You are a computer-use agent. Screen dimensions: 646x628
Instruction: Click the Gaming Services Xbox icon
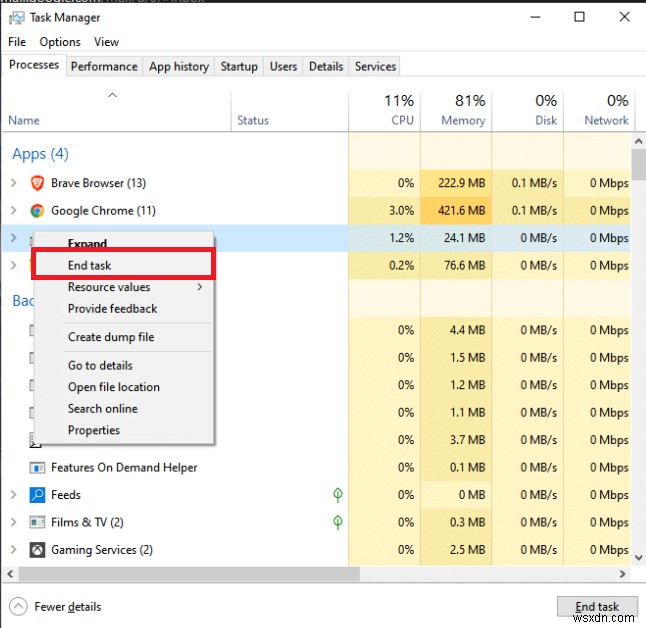37,550
